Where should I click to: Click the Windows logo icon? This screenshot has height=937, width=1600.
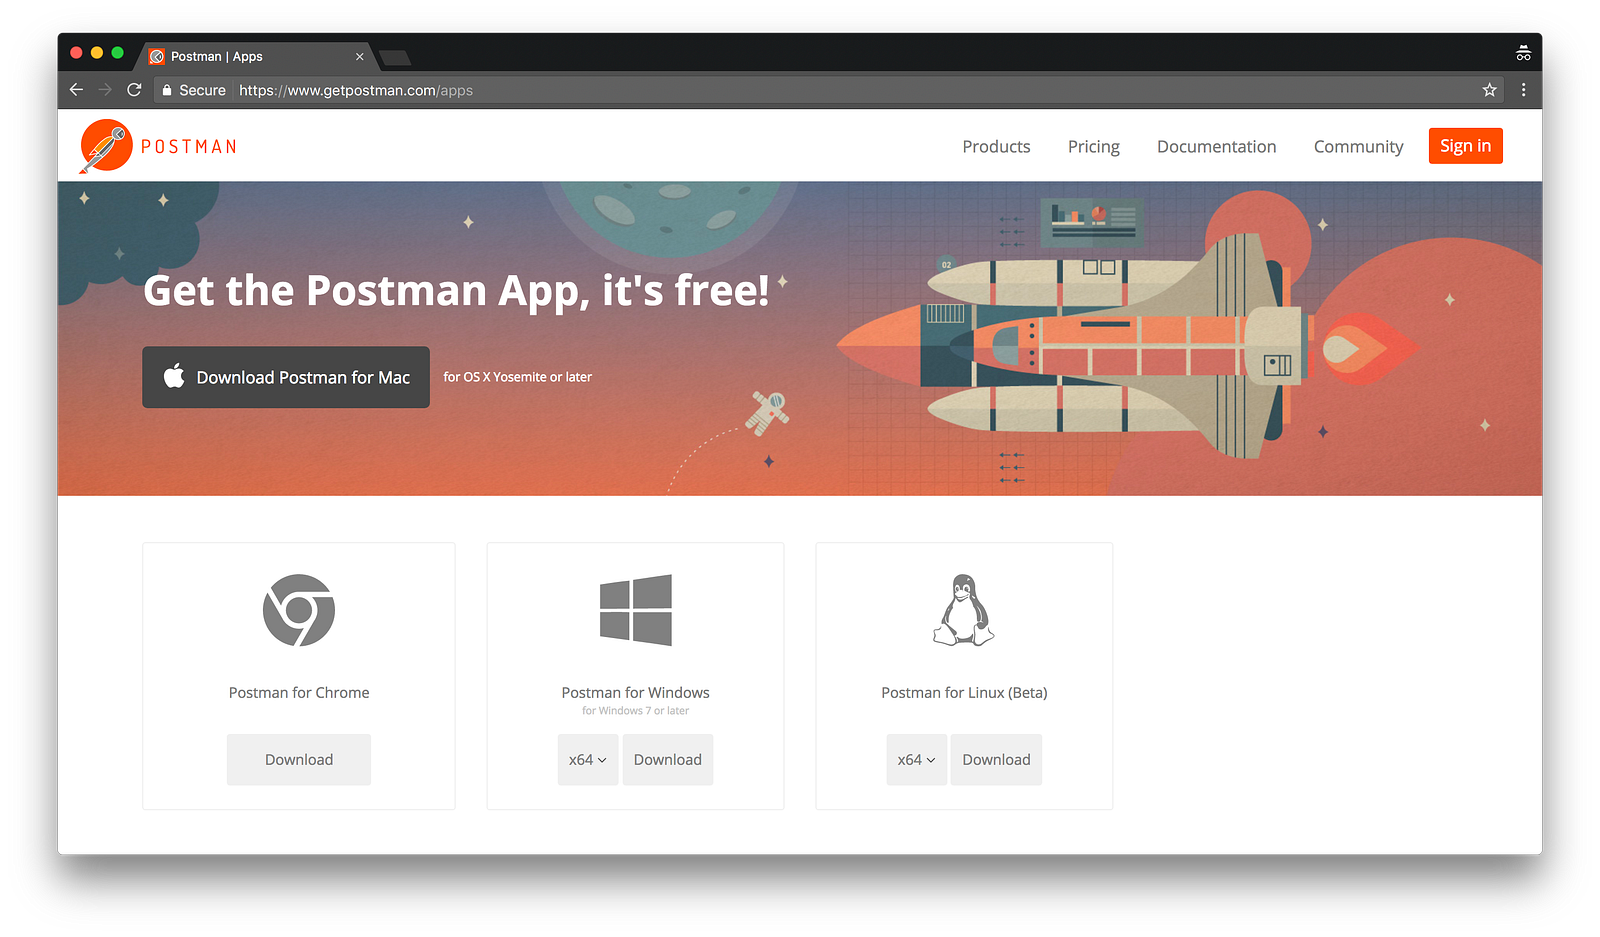point(636,610)
